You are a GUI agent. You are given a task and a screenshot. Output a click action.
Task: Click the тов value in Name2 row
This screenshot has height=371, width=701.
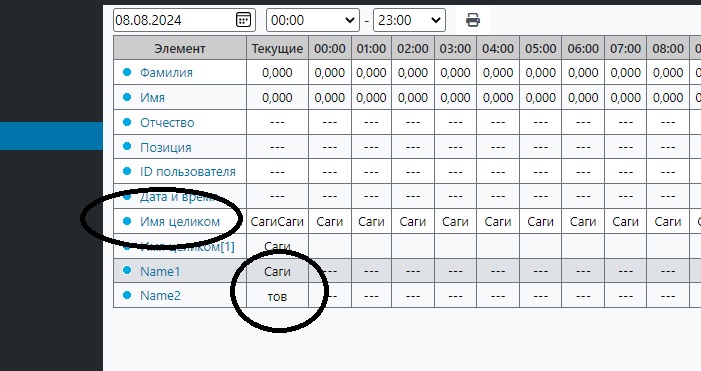click(277, 295)
